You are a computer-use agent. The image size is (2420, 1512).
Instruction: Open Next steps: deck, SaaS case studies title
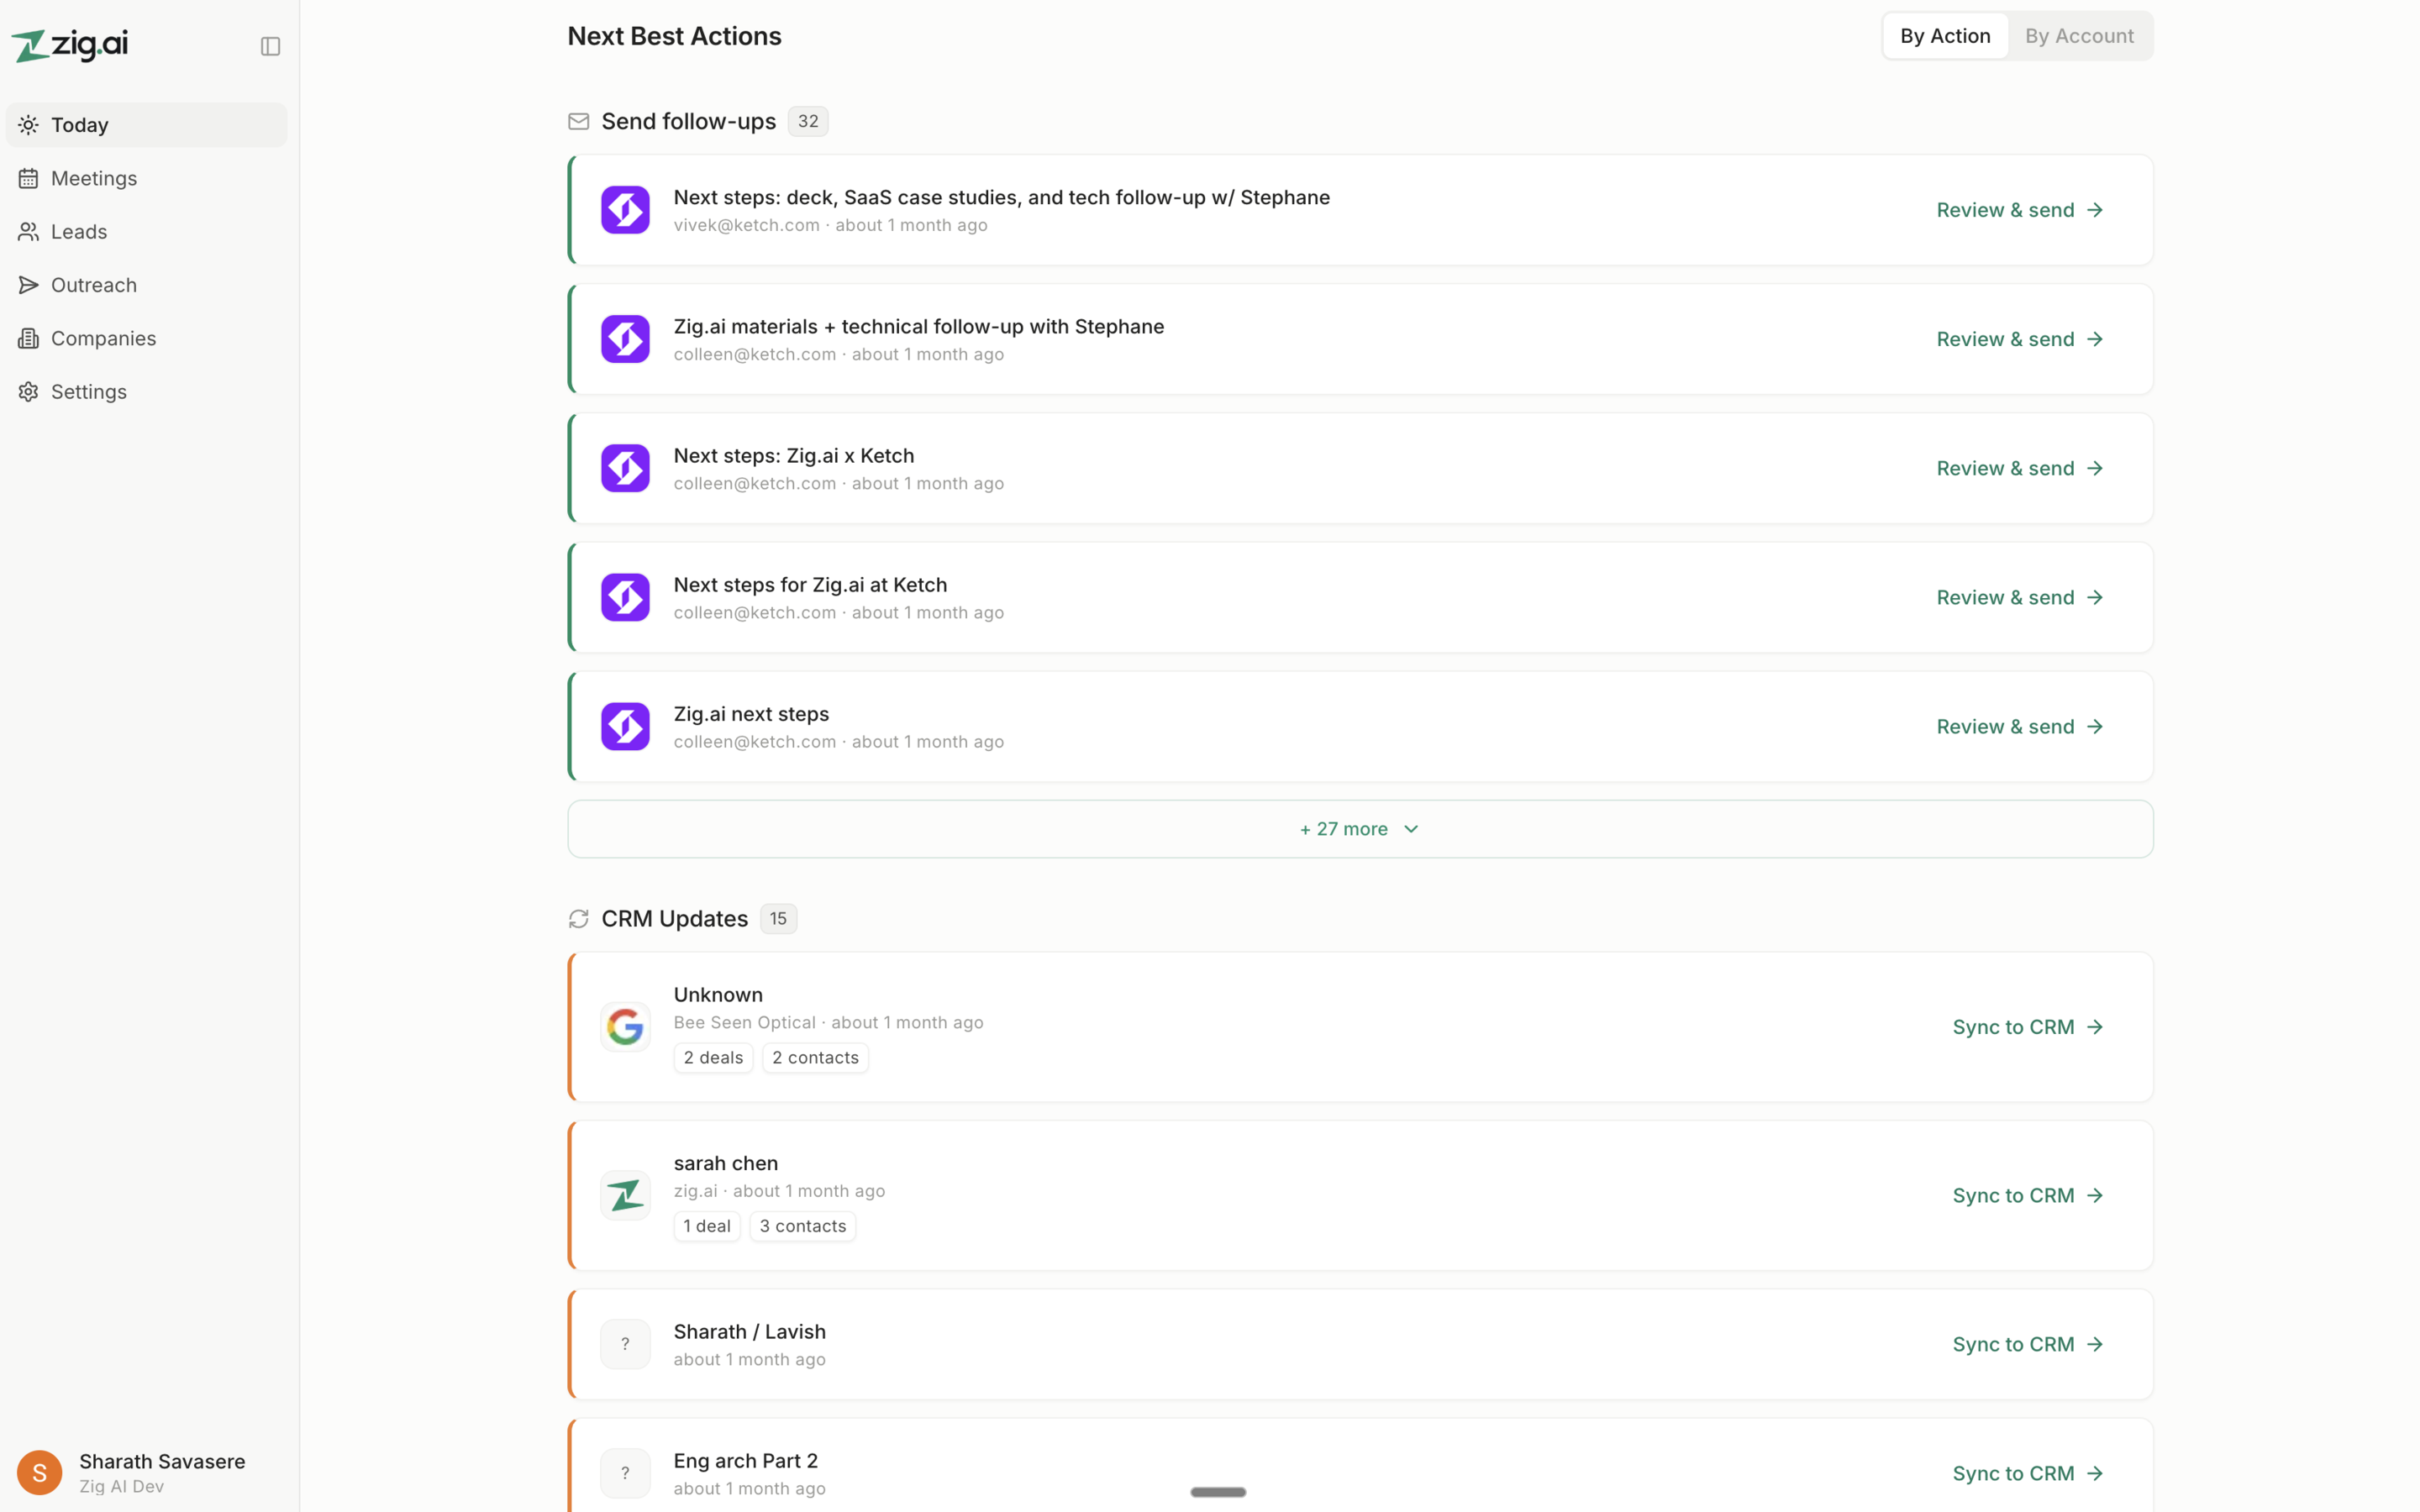tap(1001, 197)
